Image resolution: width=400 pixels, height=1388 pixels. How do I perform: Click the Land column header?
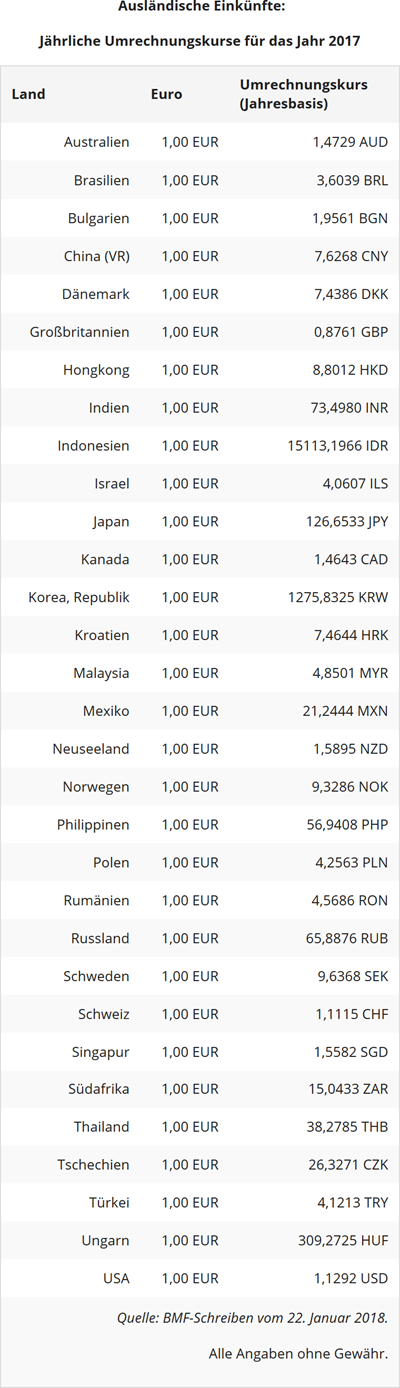[x=28, y=94]
